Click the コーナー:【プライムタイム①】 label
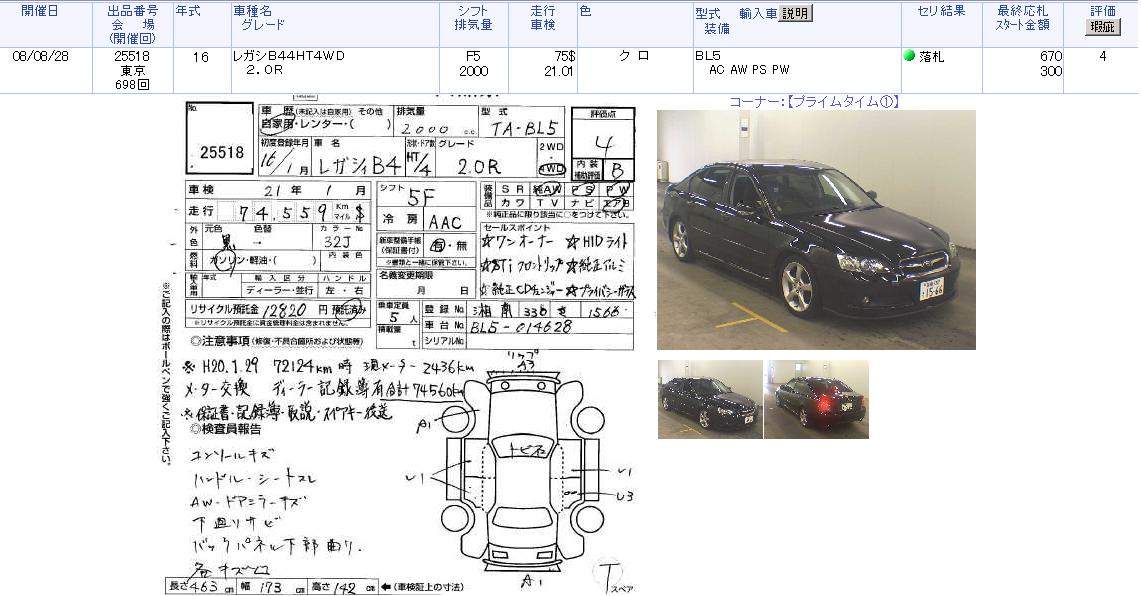Screen dimensions: 1141x596 [815, 102]
